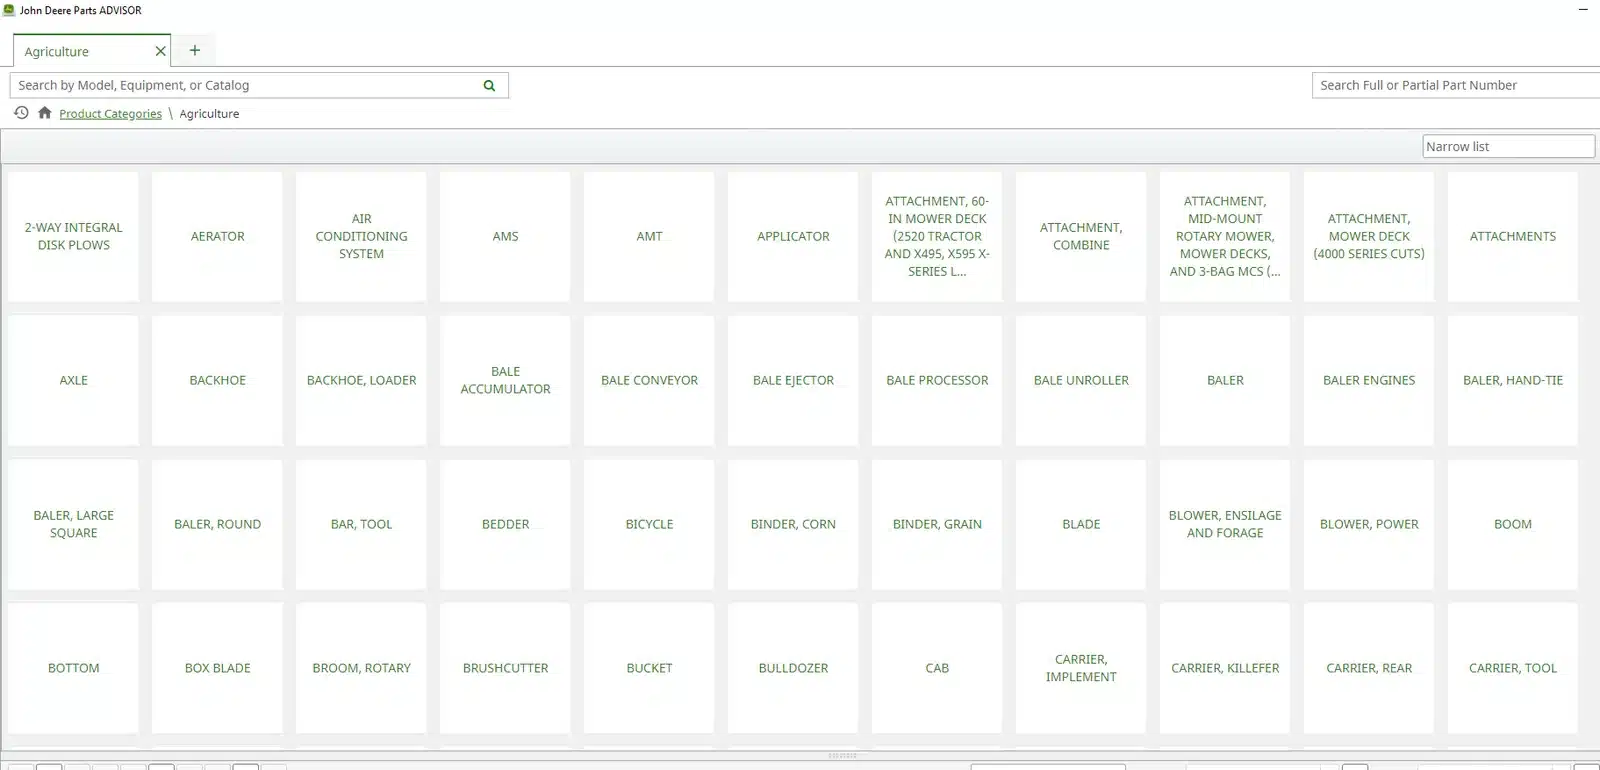Open a new tab with plus icon
The height and width of the screenshot is (770, 1600).
(195, 50)
